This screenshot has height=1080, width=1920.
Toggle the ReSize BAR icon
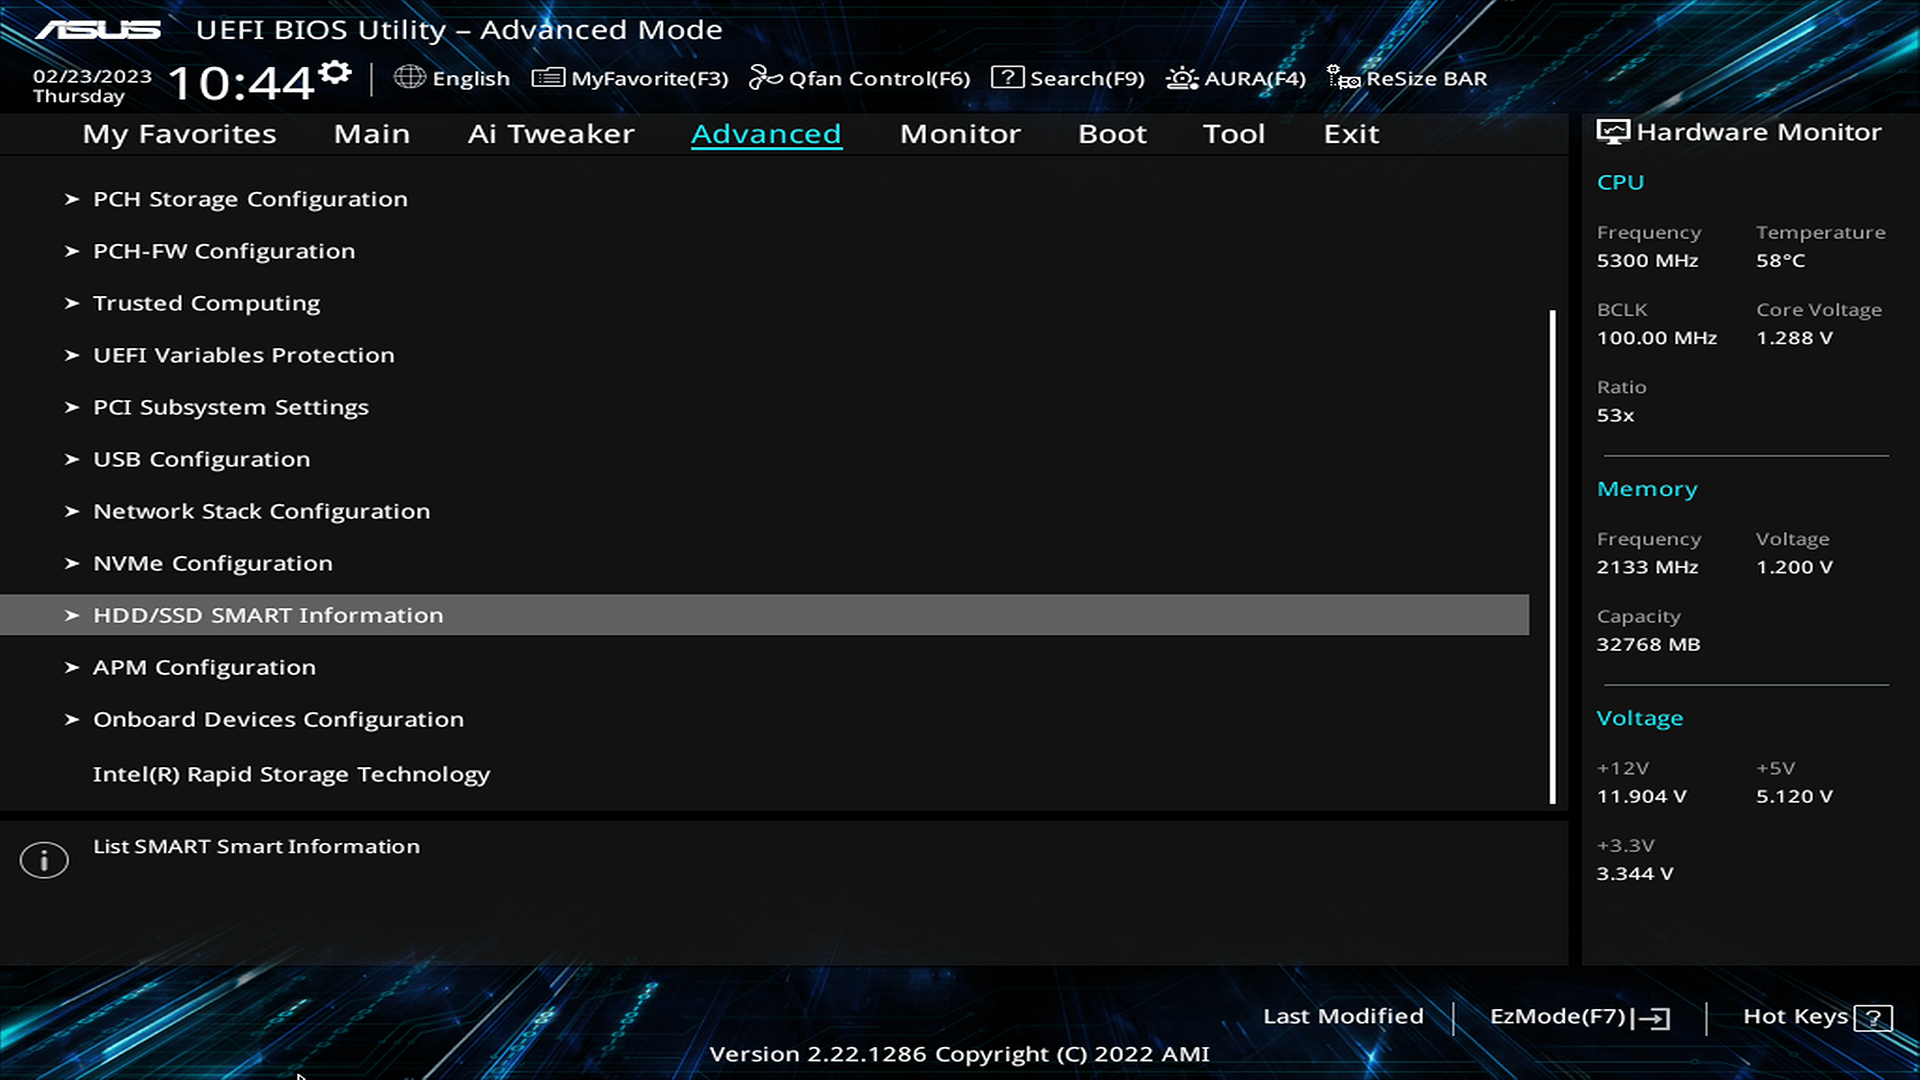point(1342,77)
